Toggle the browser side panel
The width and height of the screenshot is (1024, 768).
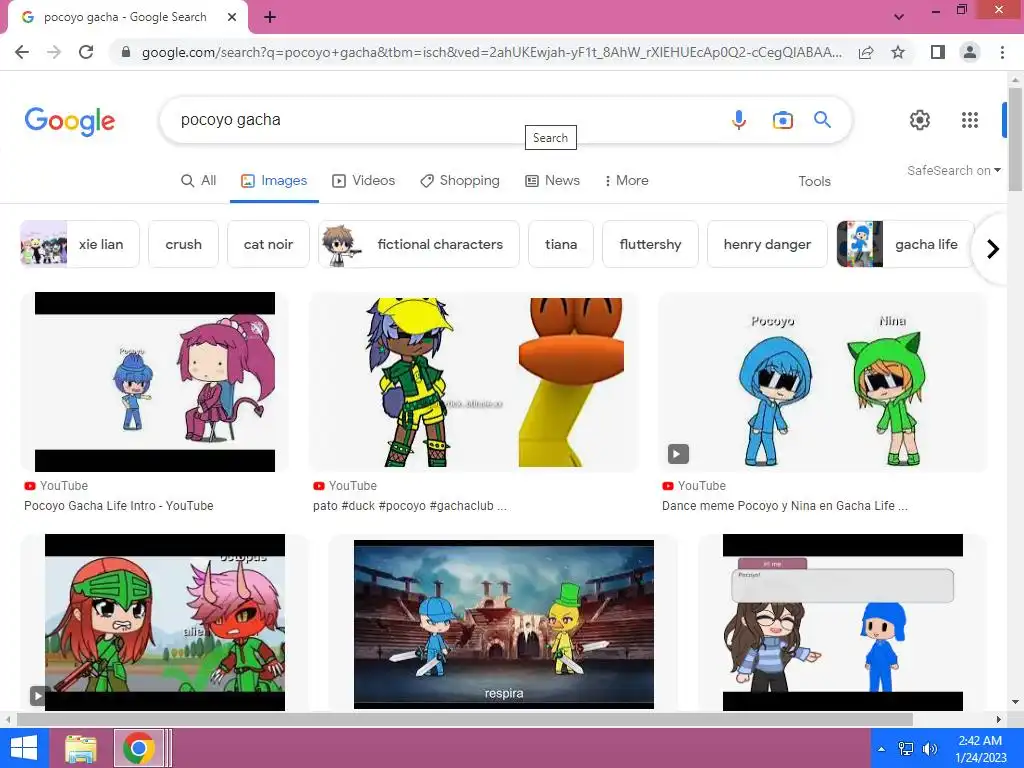pos(938,52)
